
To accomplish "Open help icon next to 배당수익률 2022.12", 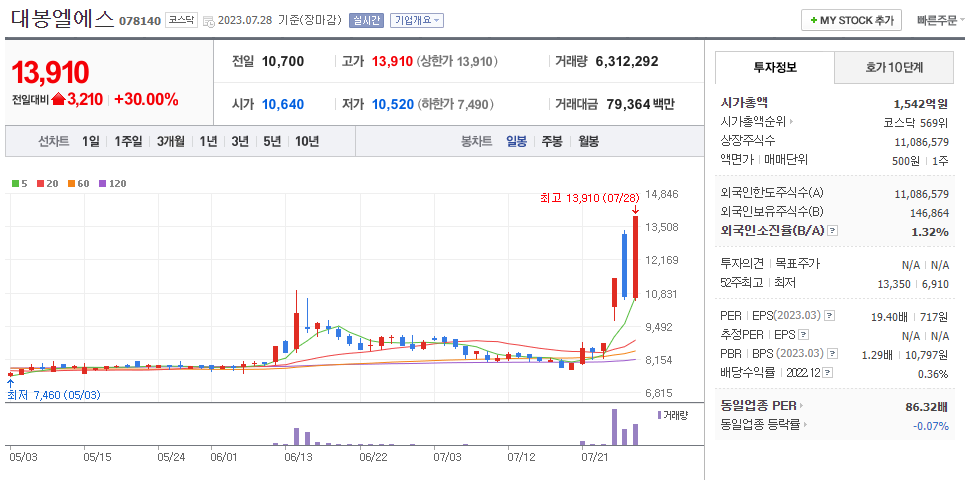I will point(828,373).
